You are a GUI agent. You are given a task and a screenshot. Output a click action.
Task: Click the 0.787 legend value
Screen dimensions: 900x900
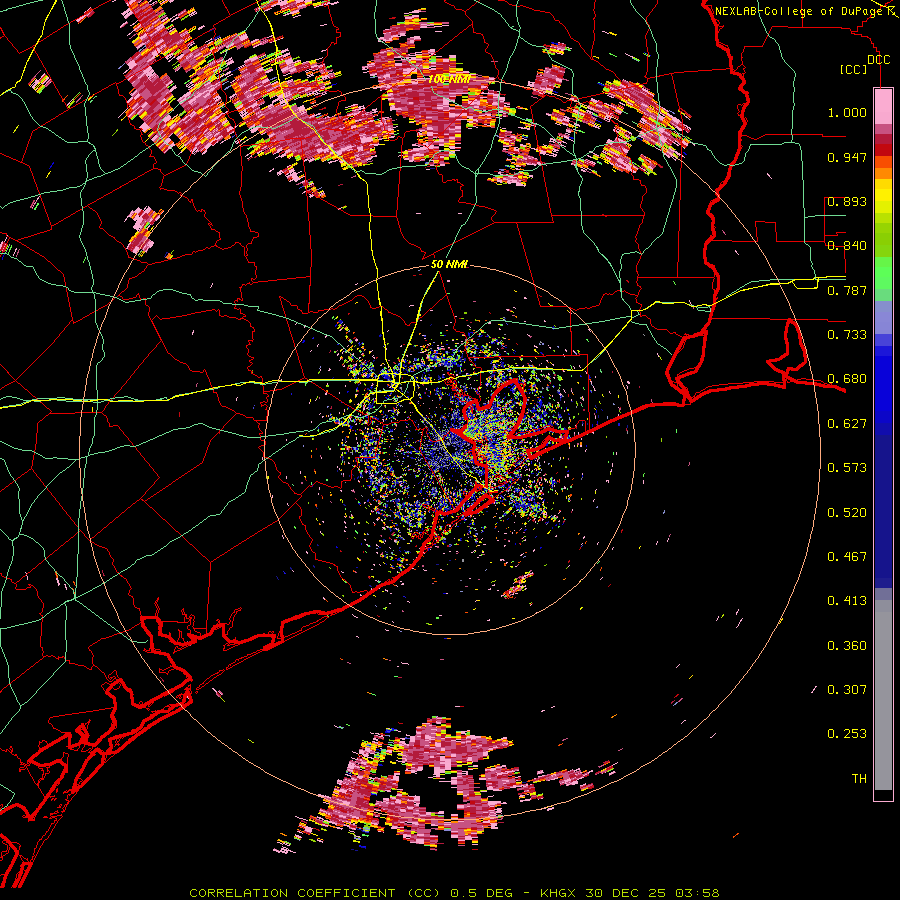coord(847,290)
